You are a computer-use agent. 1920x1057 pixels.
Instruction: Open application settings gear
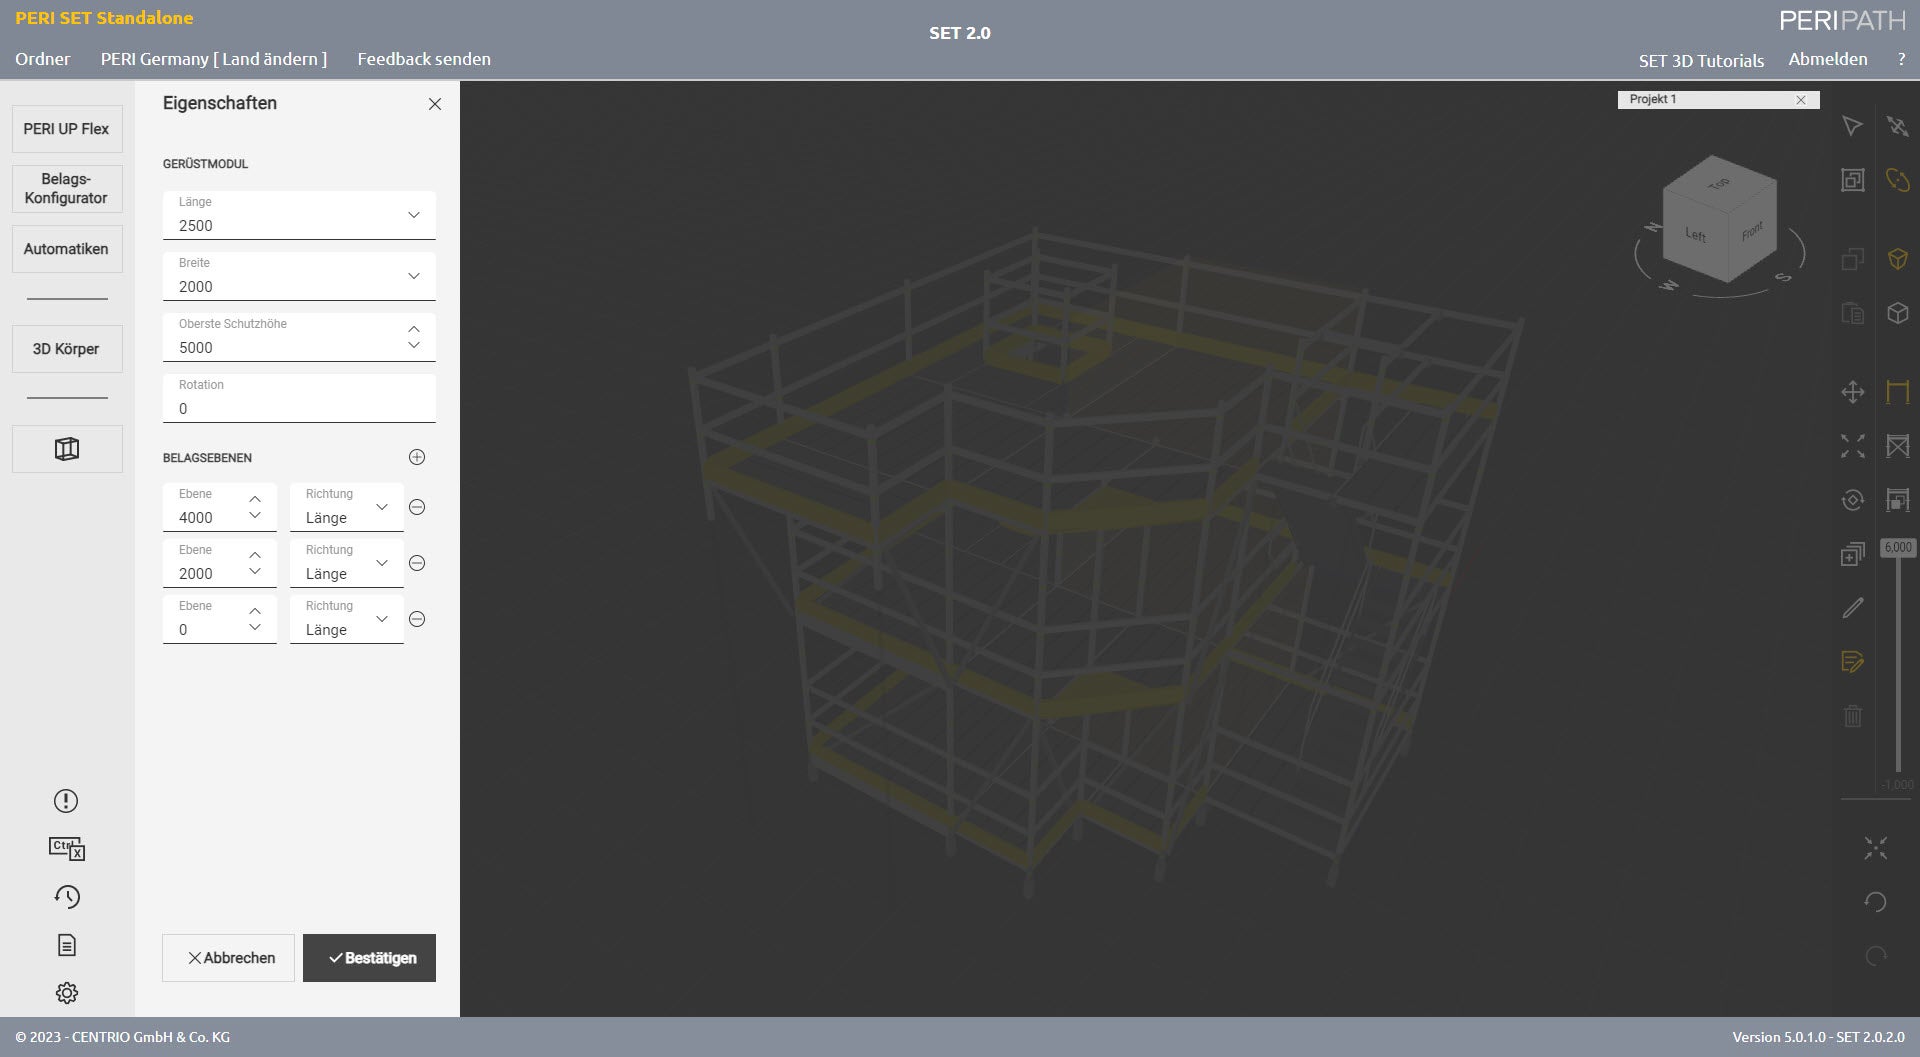click(66, 992)
